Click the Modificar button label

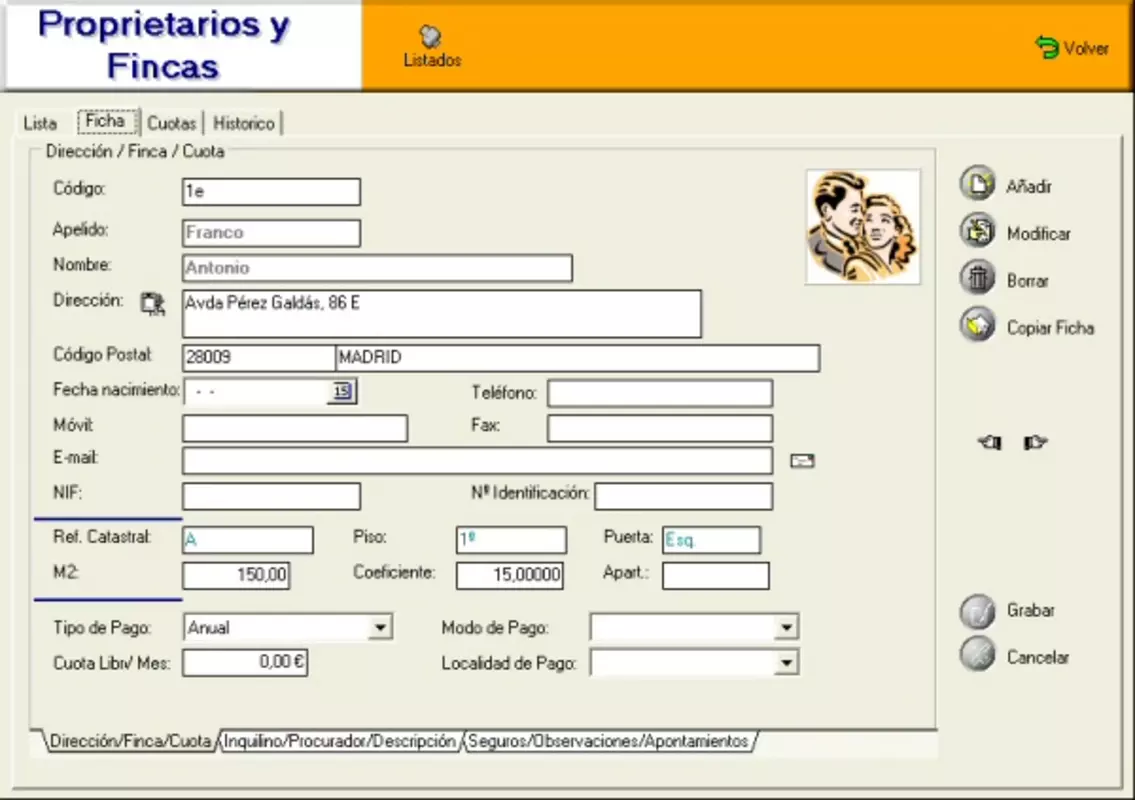tap(1039, 234)
